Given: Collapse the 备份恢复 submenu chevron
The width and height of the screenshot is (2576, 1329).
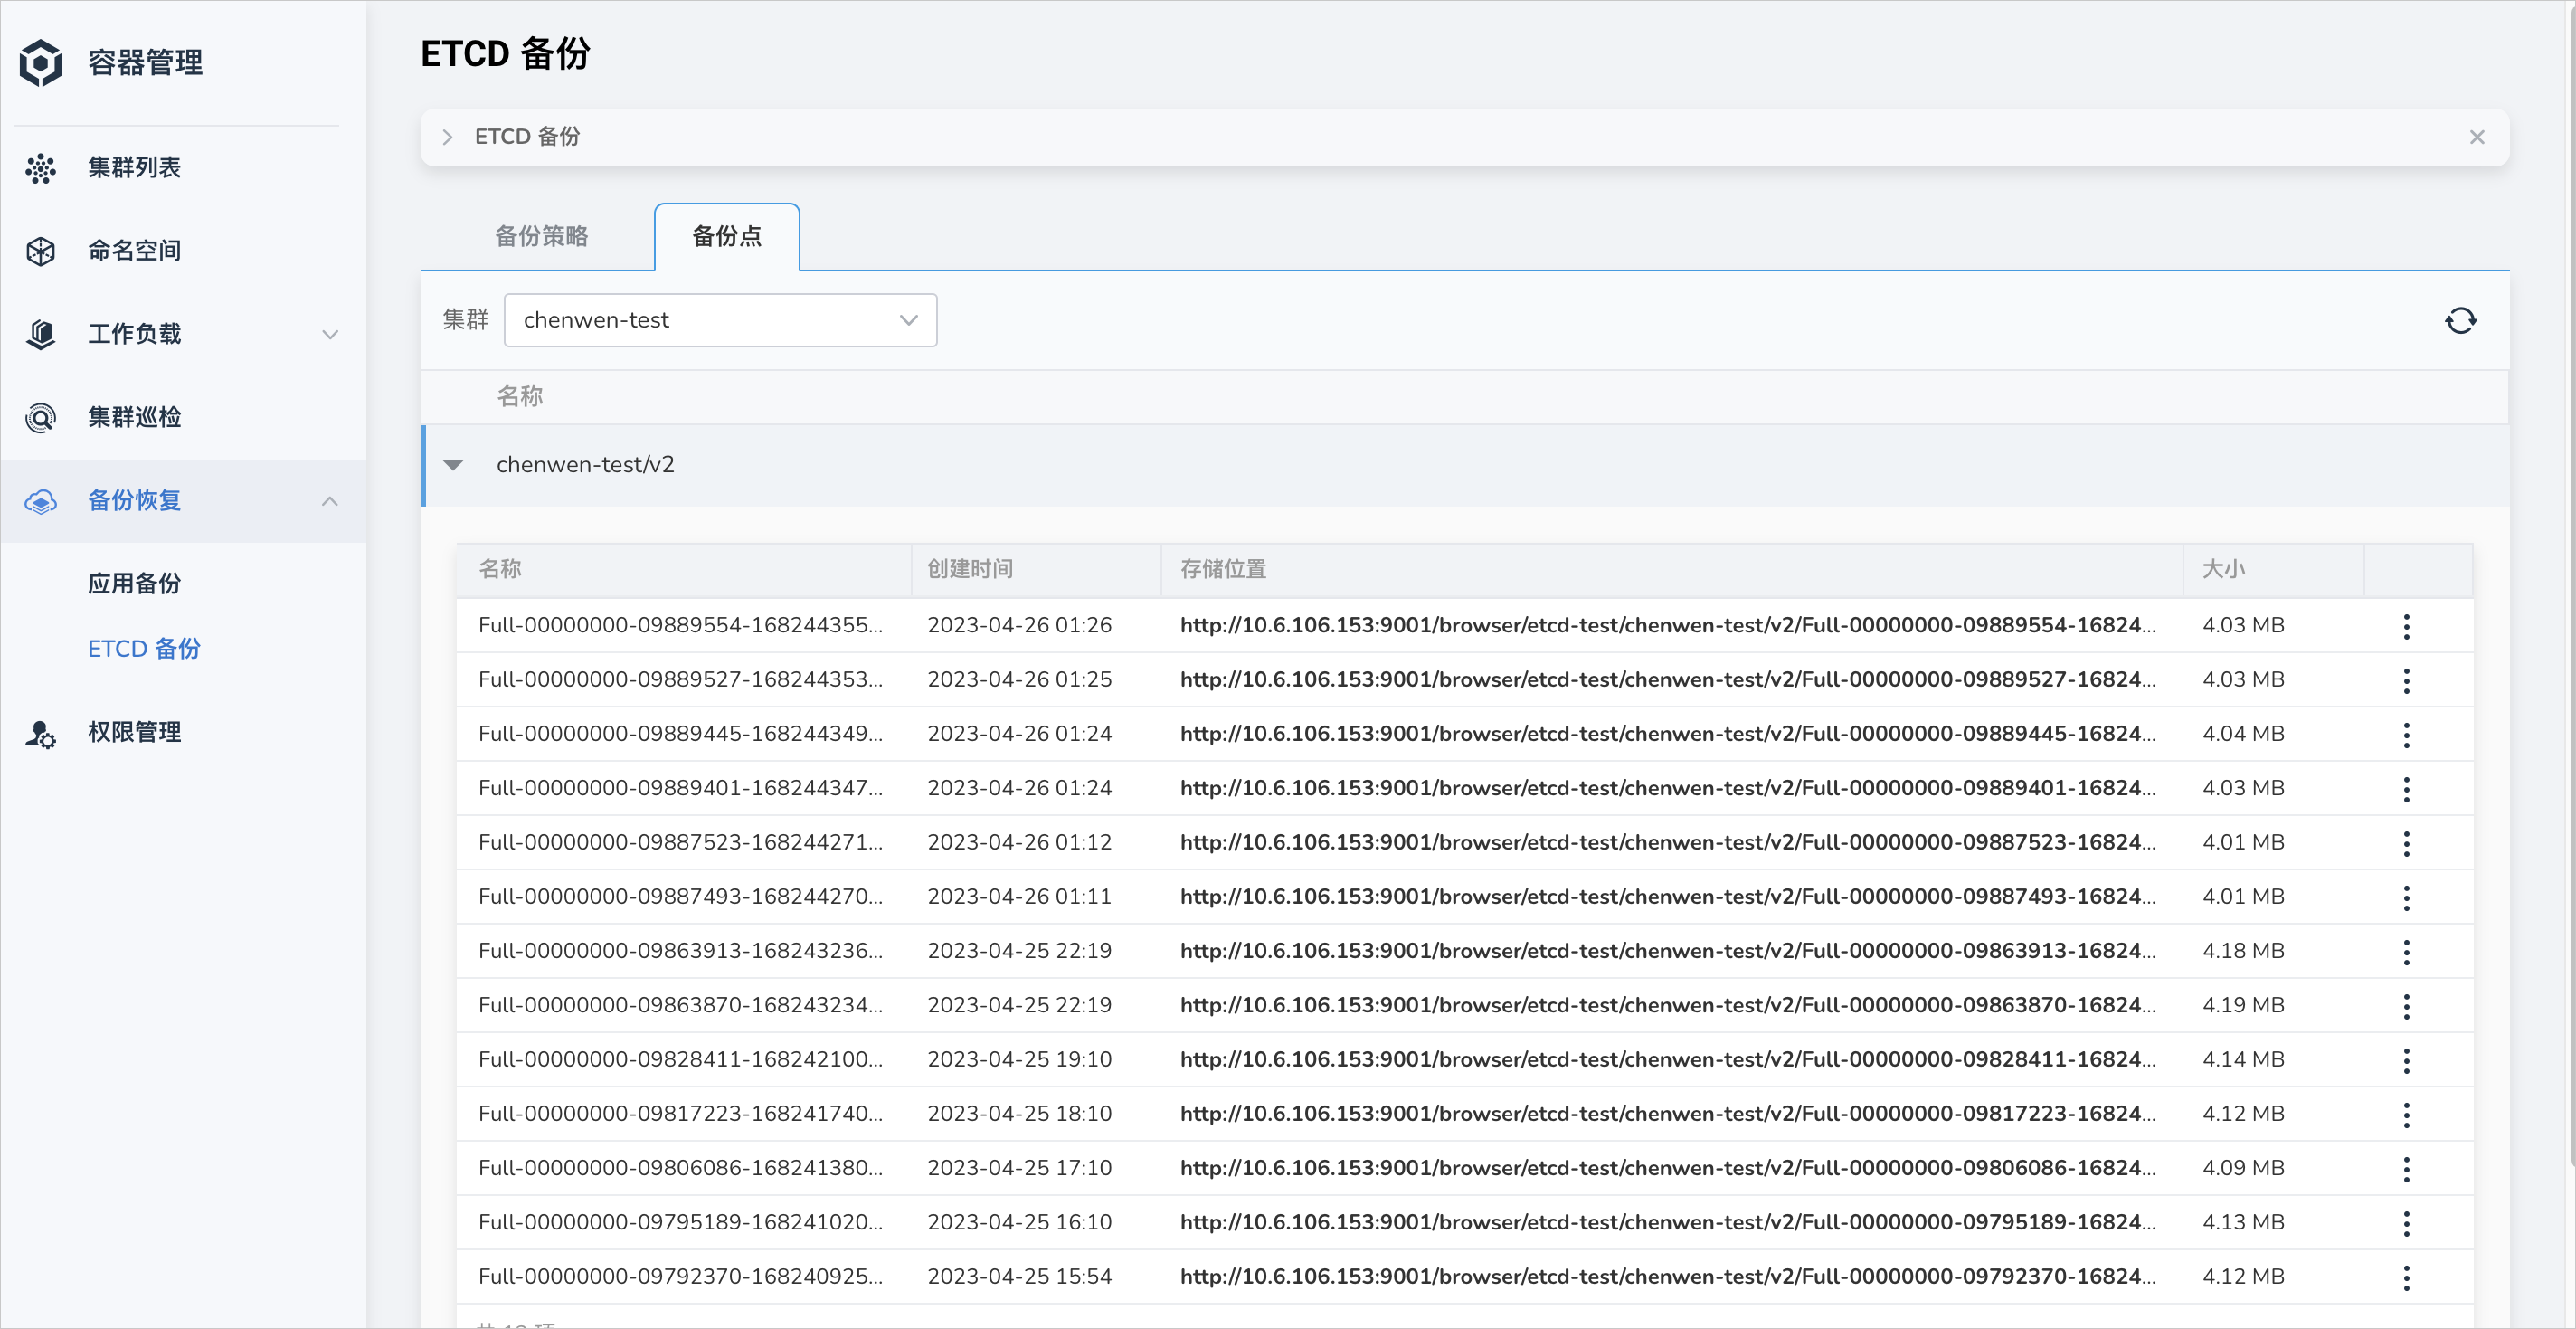Looking at the screenshot, I should 330,501.
